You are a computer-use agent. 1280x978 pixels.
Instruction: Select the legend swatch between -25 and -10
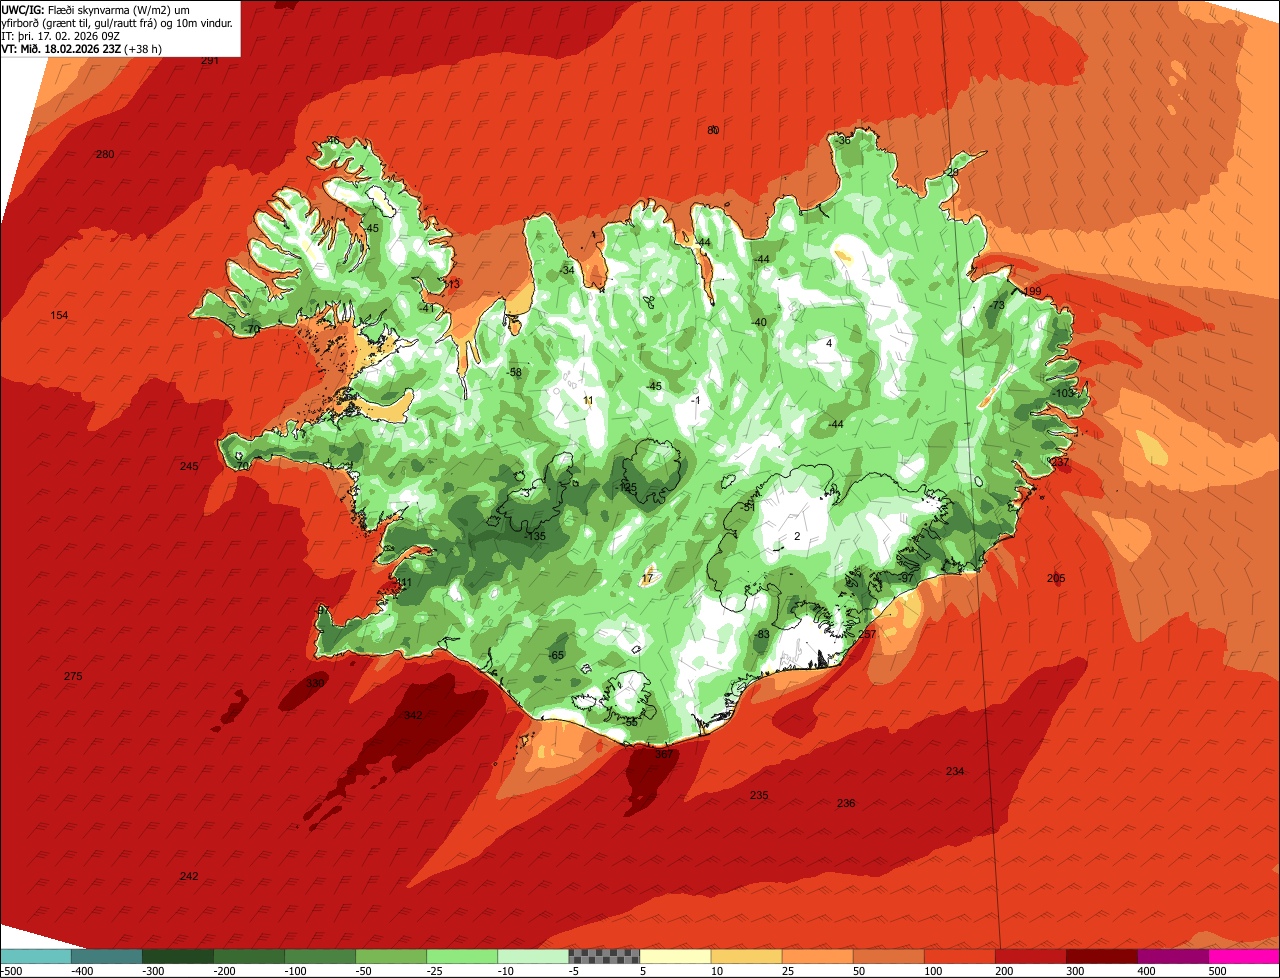[462, 956]
